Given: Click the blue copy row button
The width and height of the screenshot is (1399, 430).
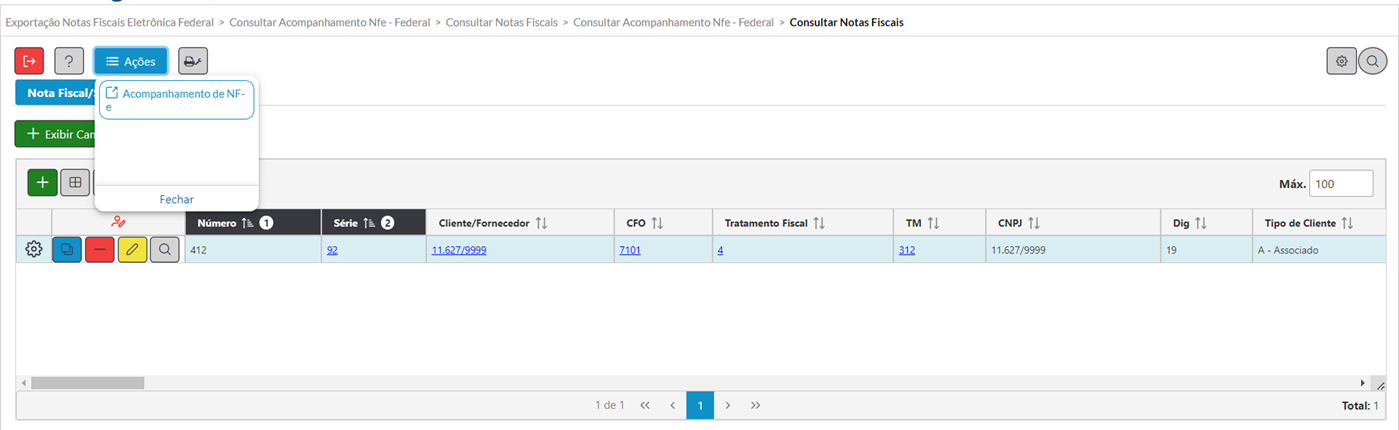Looking at the screenshot, I should point(67,250).
